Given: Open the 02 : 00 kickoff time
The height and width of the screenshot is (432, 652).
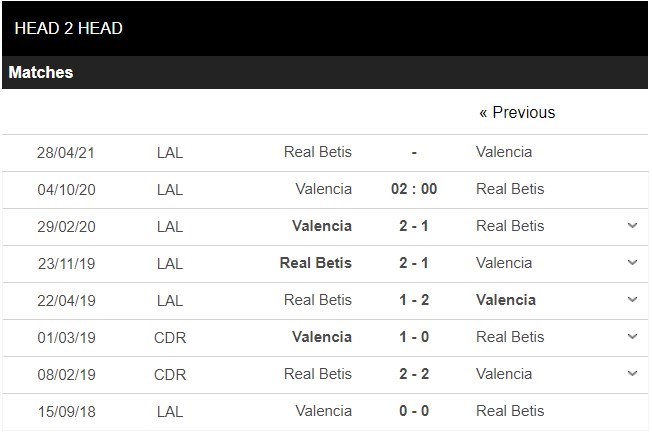Looking at the screenshot, I should coord(414,189).
